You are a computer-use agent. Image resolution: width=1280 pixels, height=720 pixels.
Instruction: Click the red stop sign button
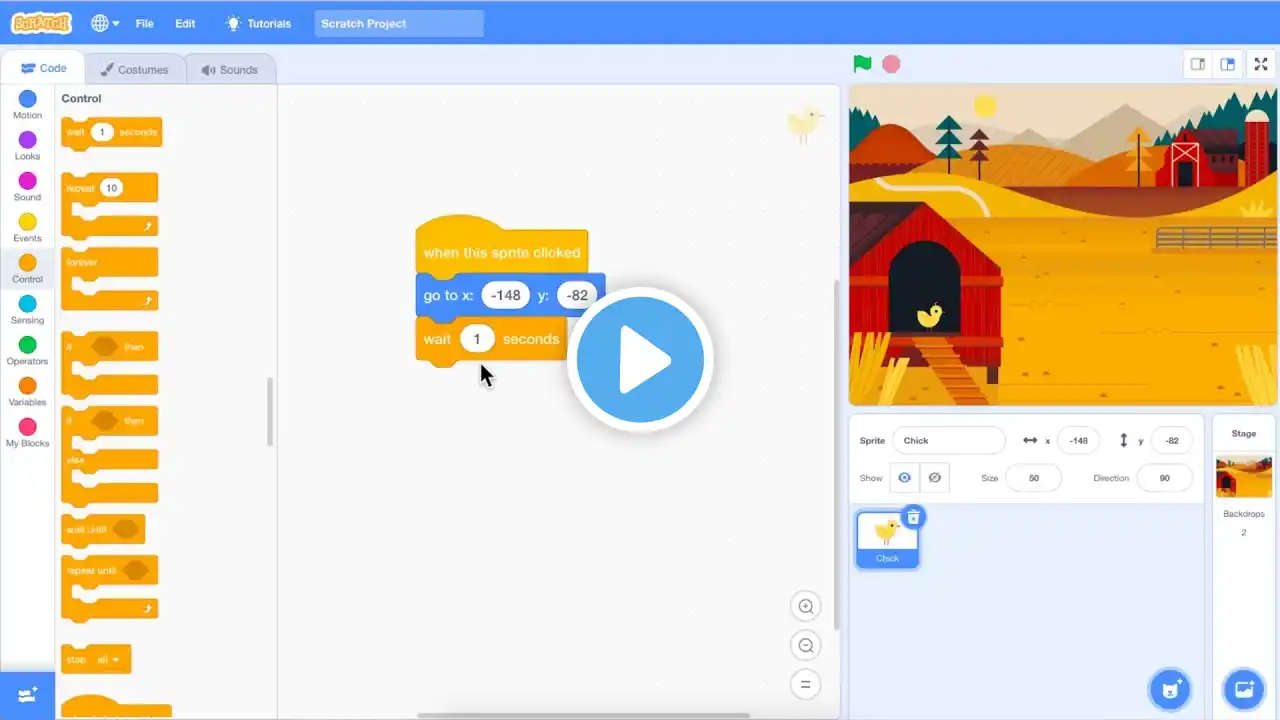tap(891, 64)
